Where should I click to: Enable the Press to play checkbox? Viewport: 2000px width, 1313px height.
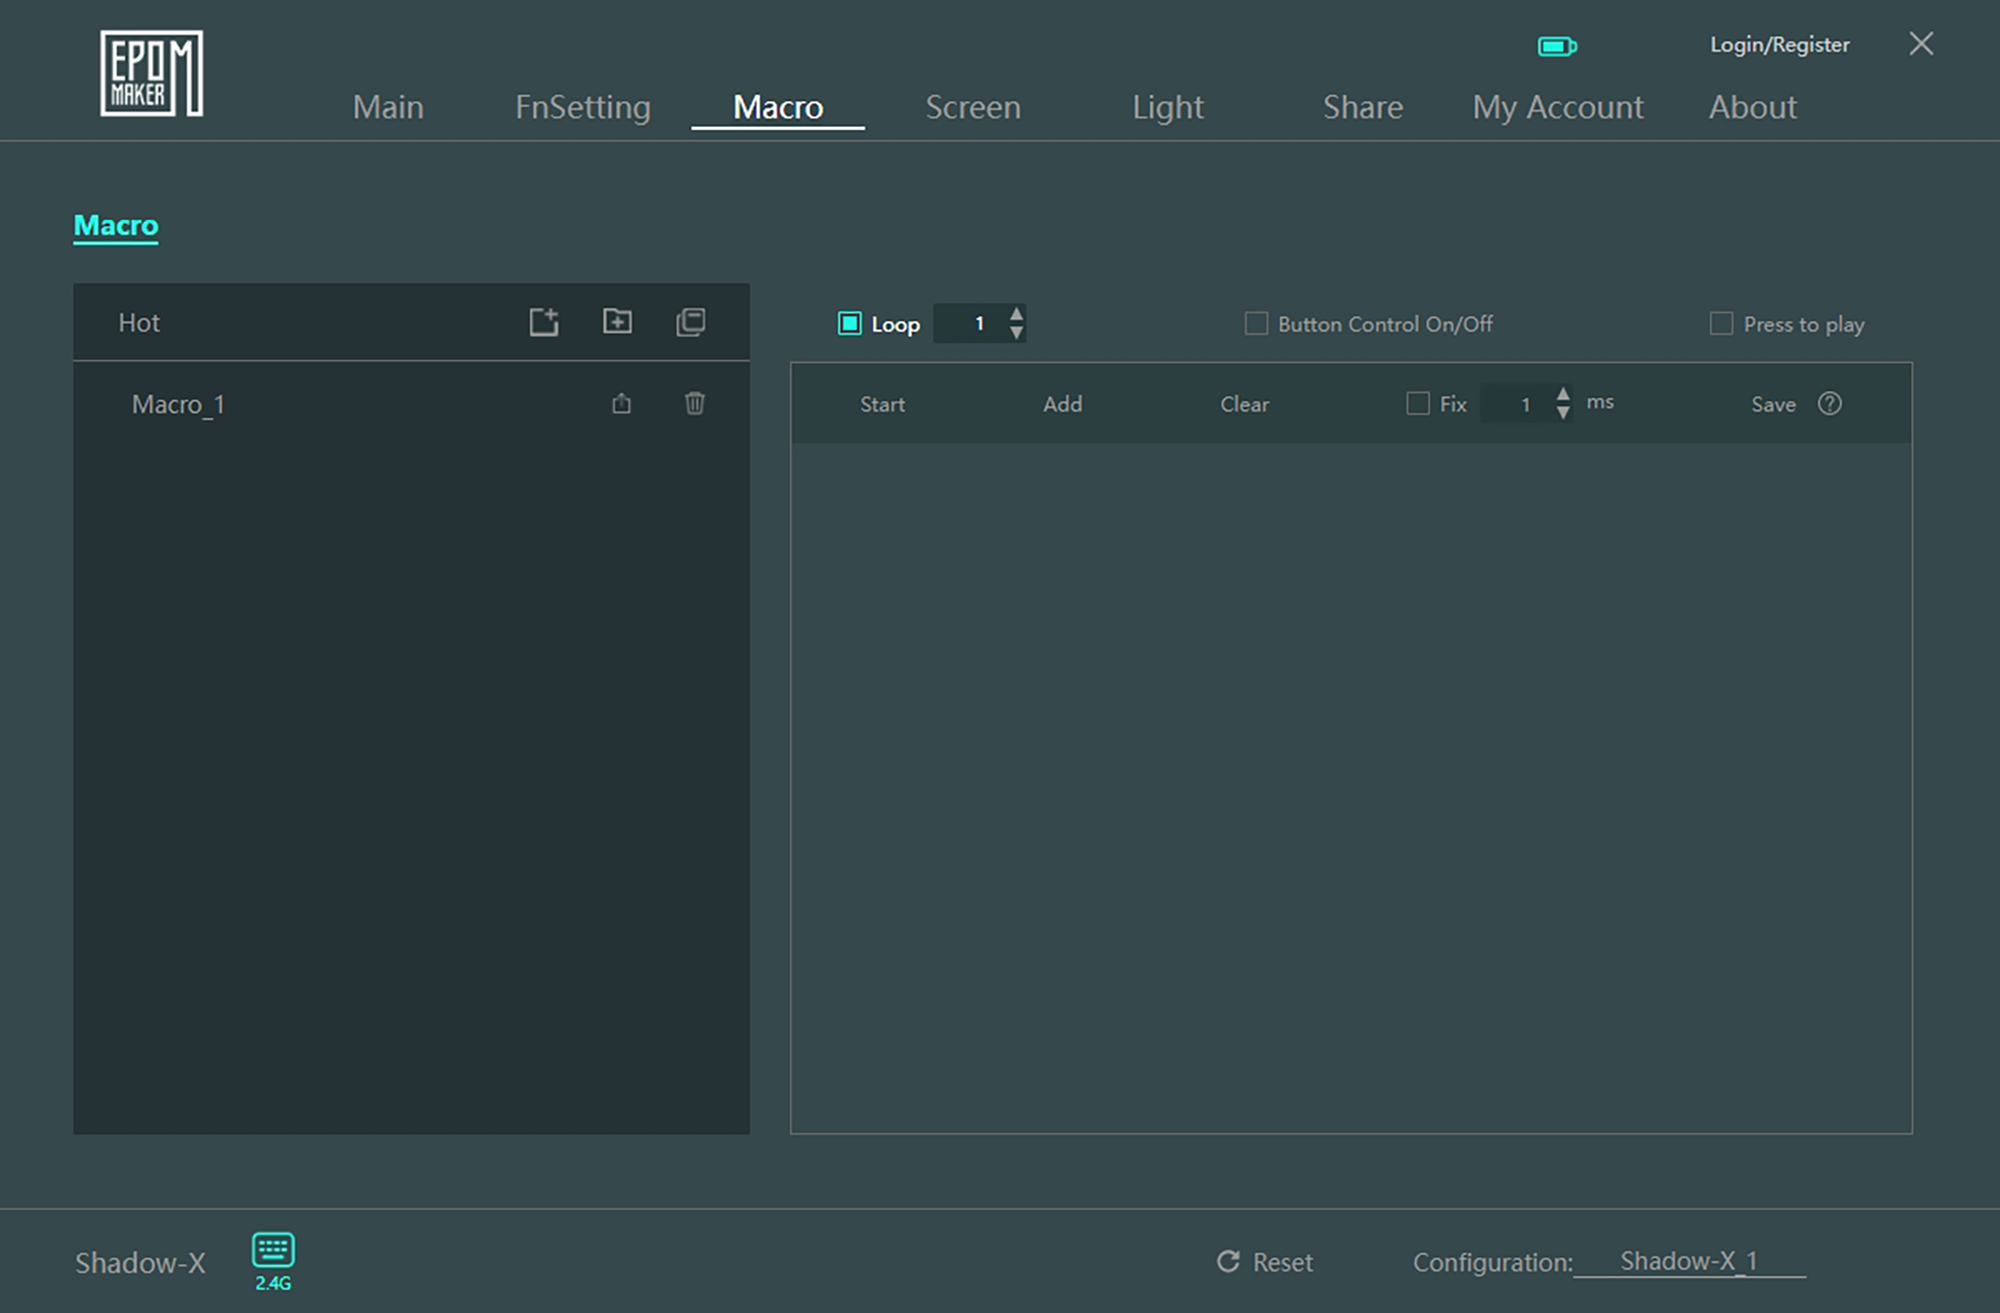[1721, 323]
